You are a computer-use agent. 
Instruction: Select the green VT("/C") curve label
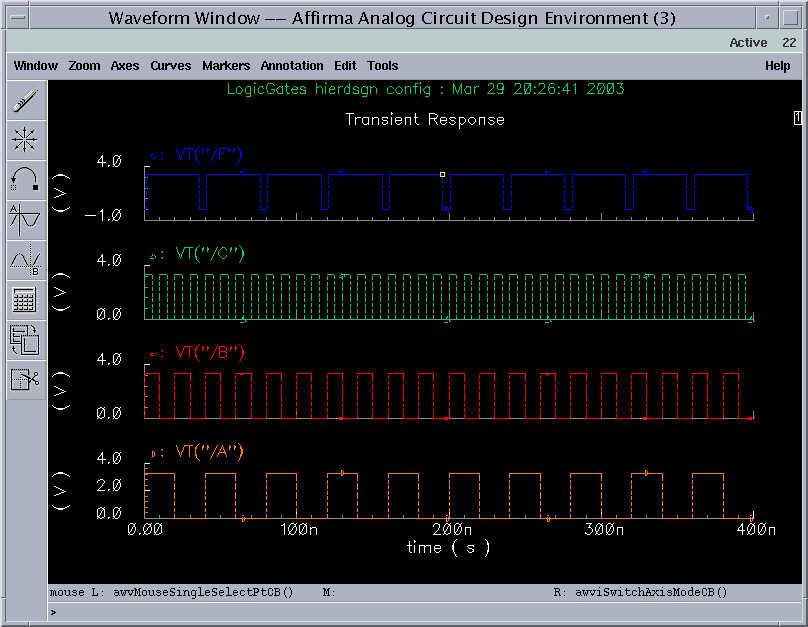coord(210,253)
